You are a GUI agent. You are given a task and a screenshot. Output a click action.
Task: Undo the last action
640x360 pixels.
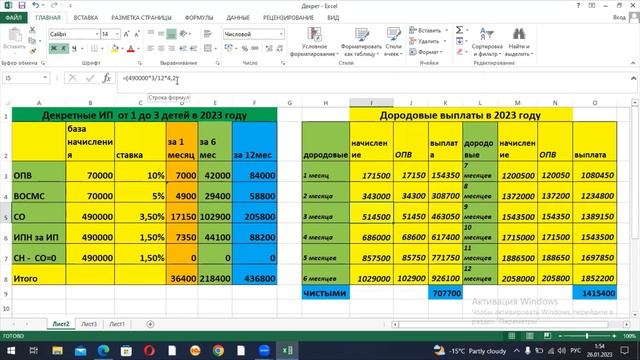[36, 6]
